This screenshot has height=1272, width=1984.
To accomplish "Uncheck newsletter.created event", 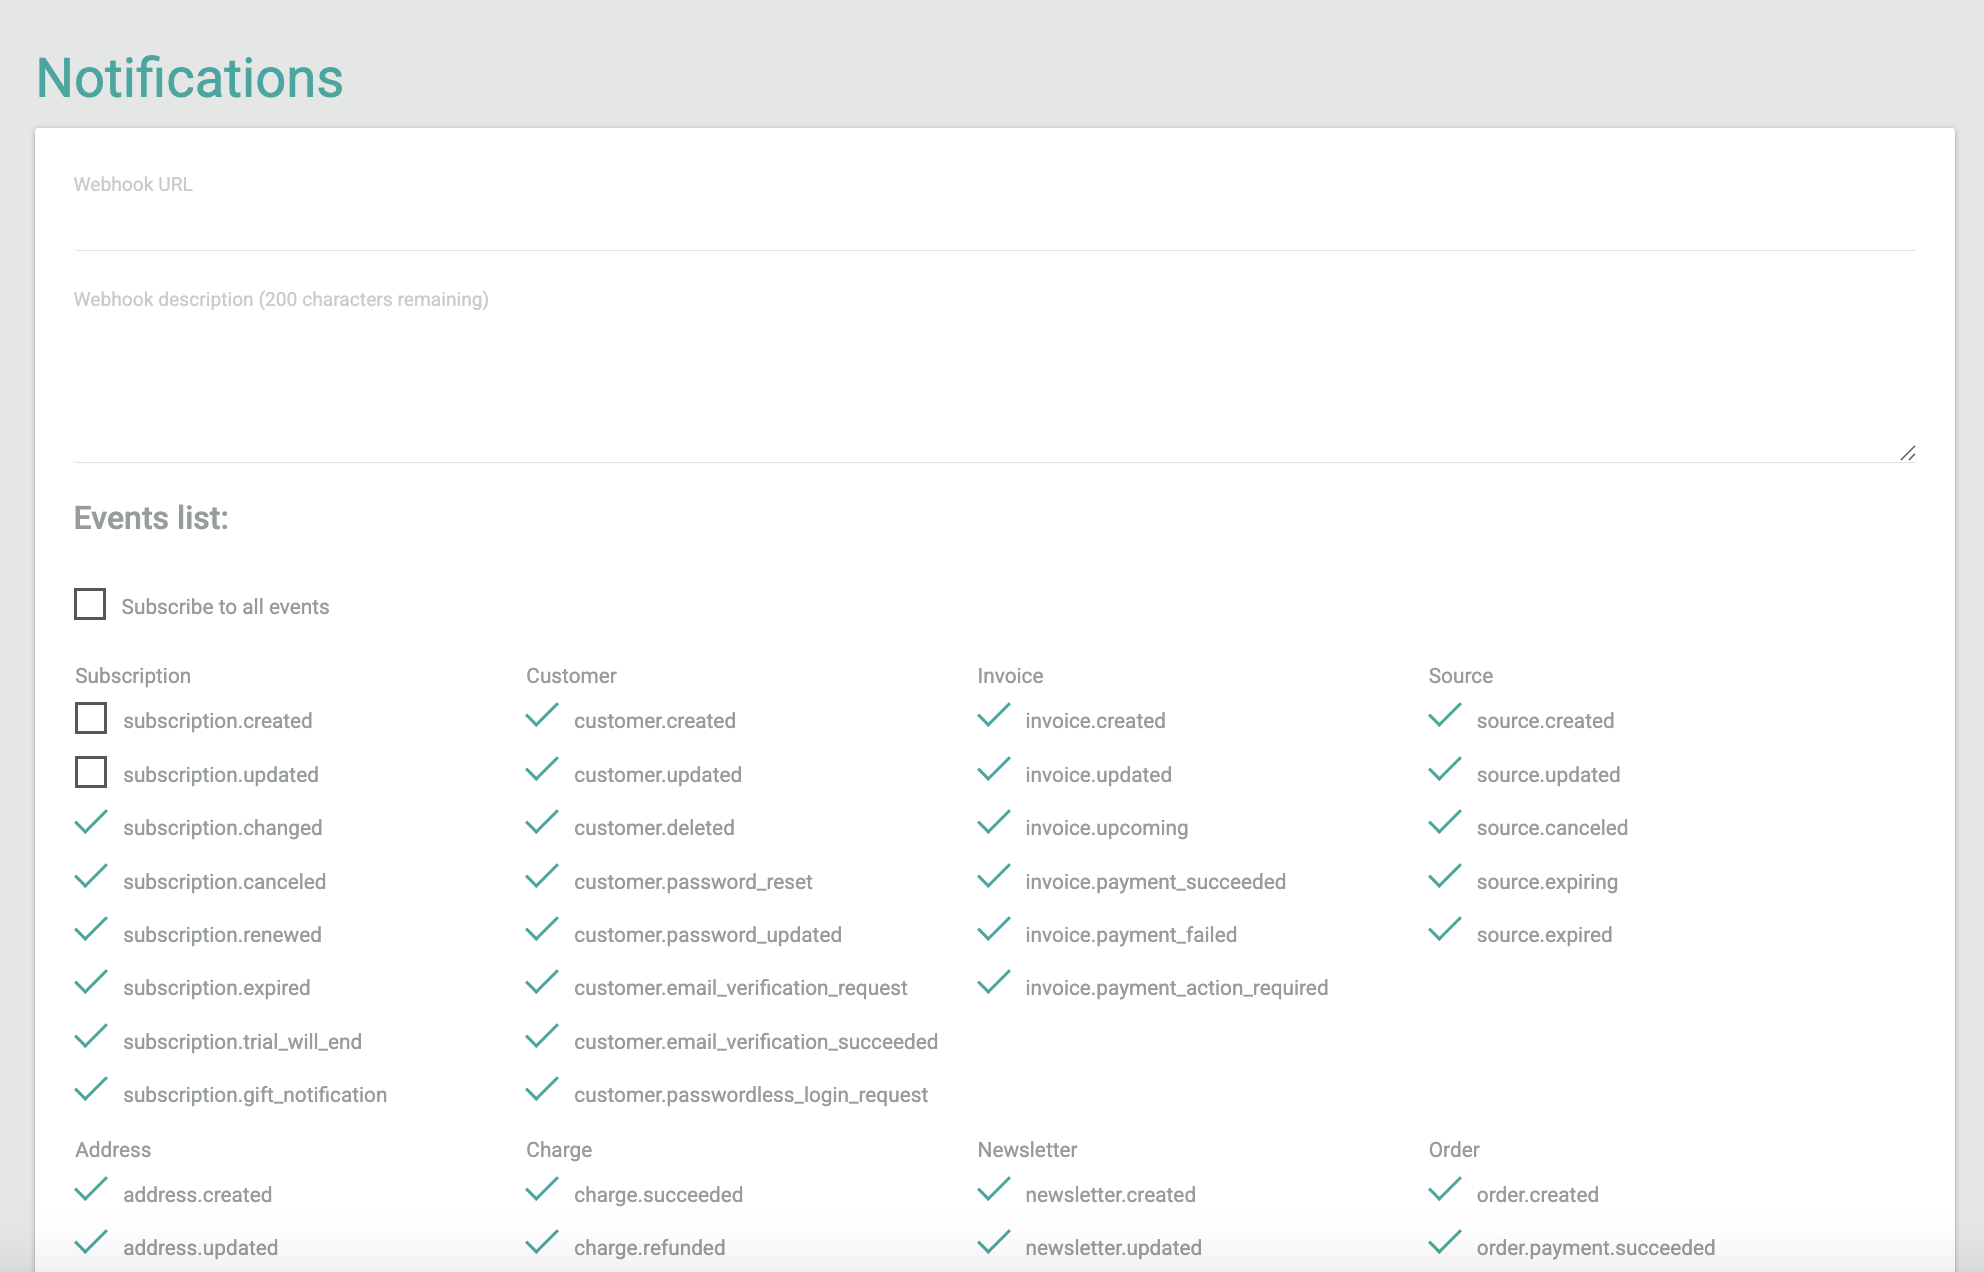I will point(993,1192).
